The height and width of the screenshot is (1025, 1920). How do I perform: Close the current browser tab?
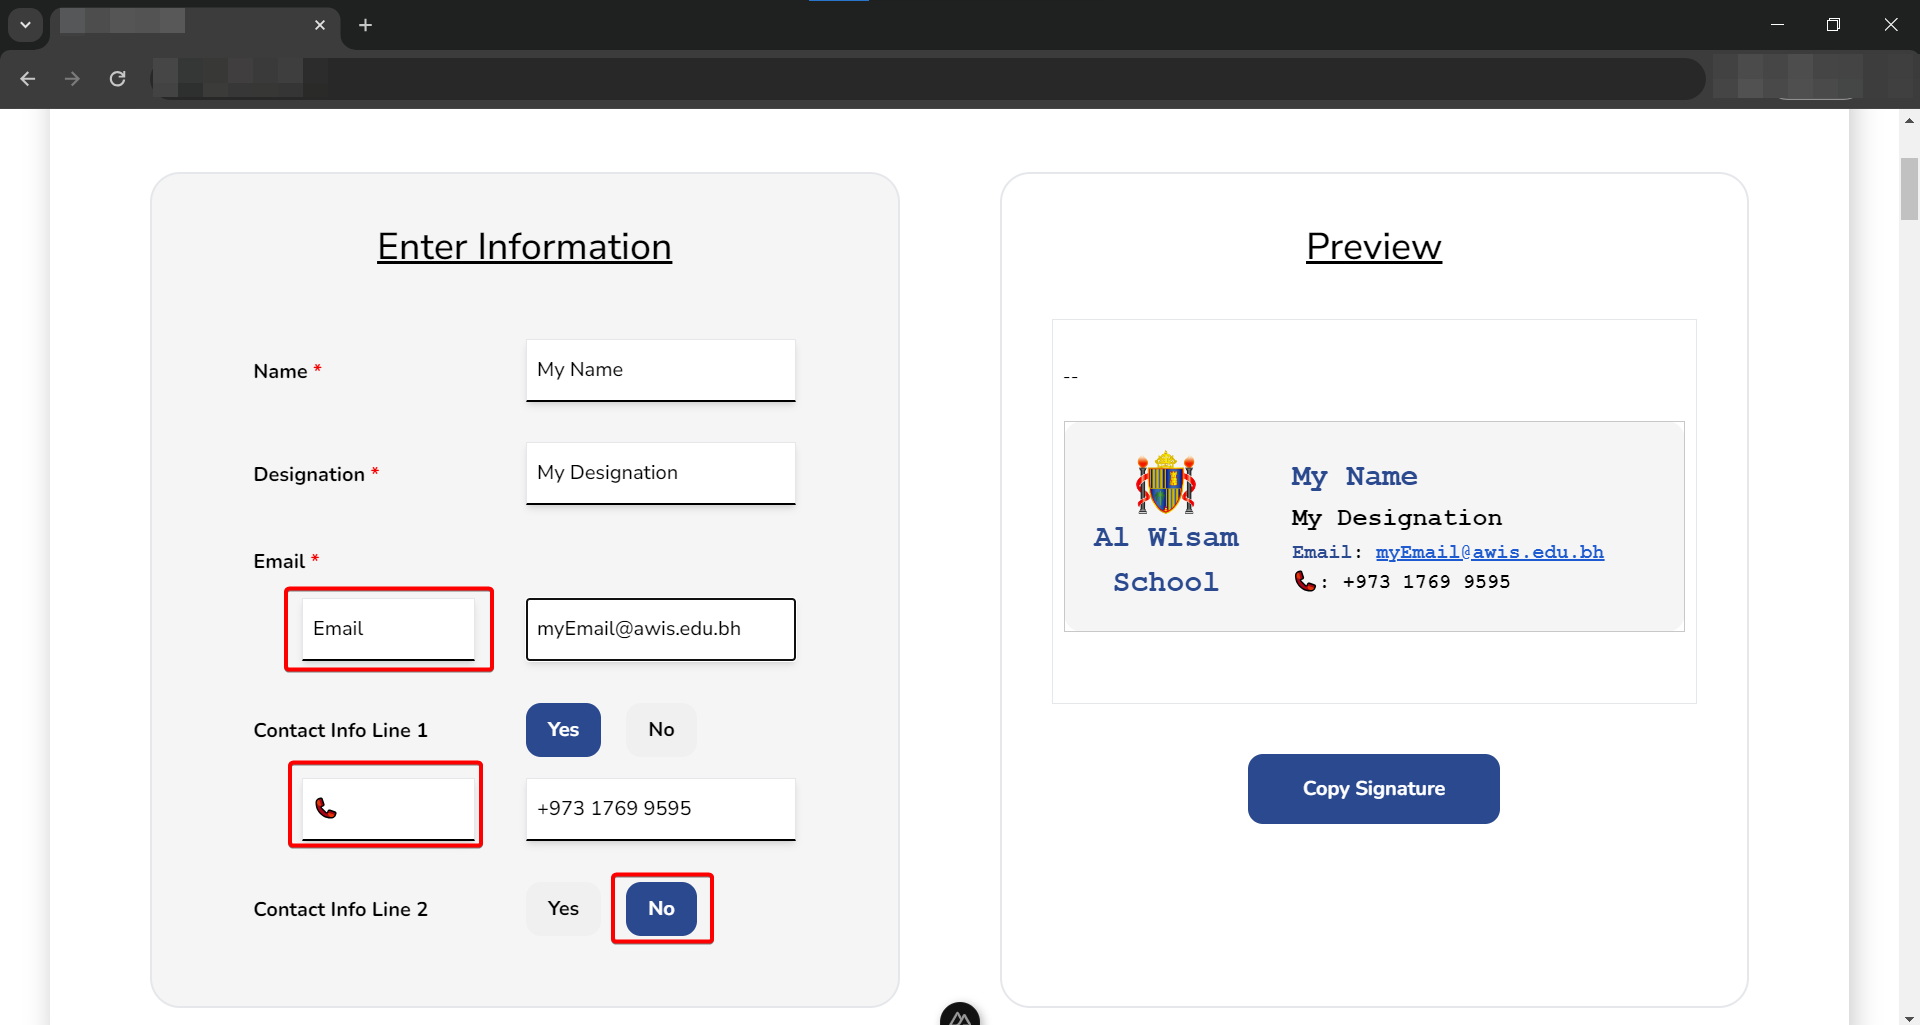click(x=320, y=25)
